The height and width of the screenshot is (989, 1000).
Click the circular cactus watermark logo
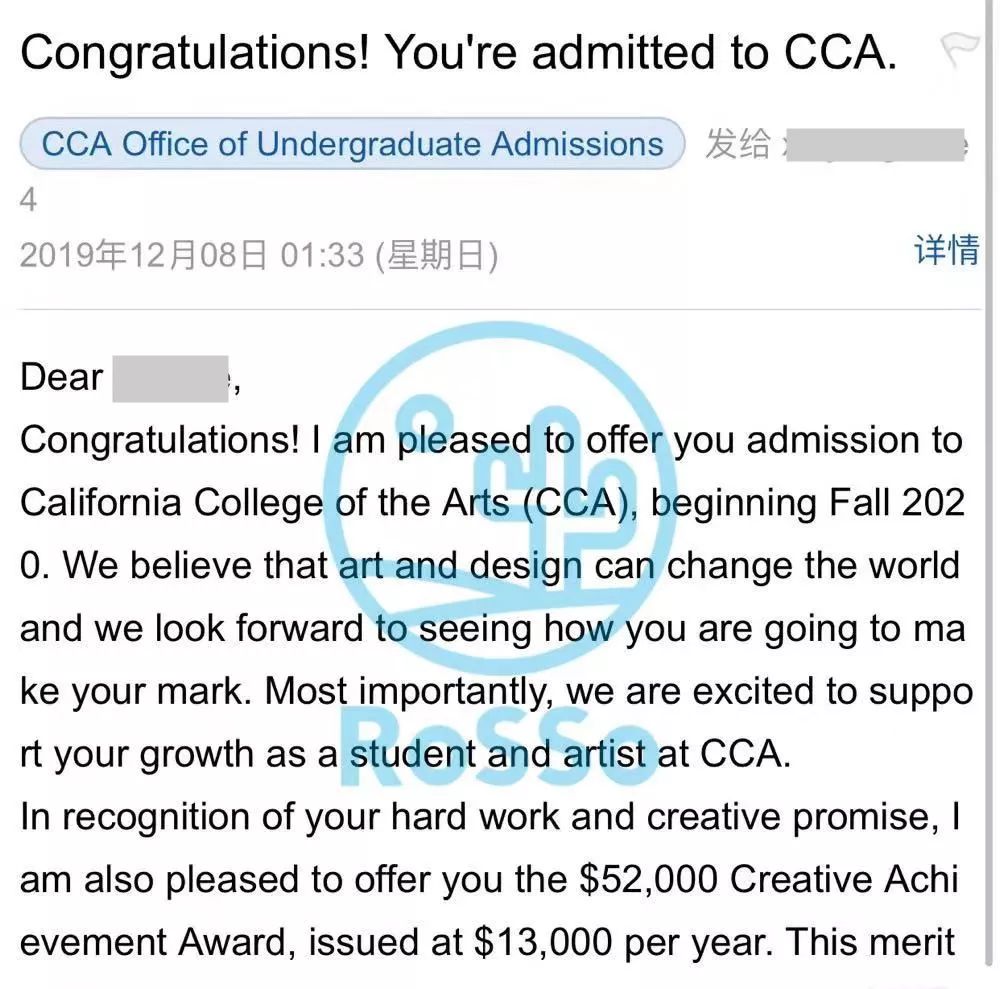point(501,499)
